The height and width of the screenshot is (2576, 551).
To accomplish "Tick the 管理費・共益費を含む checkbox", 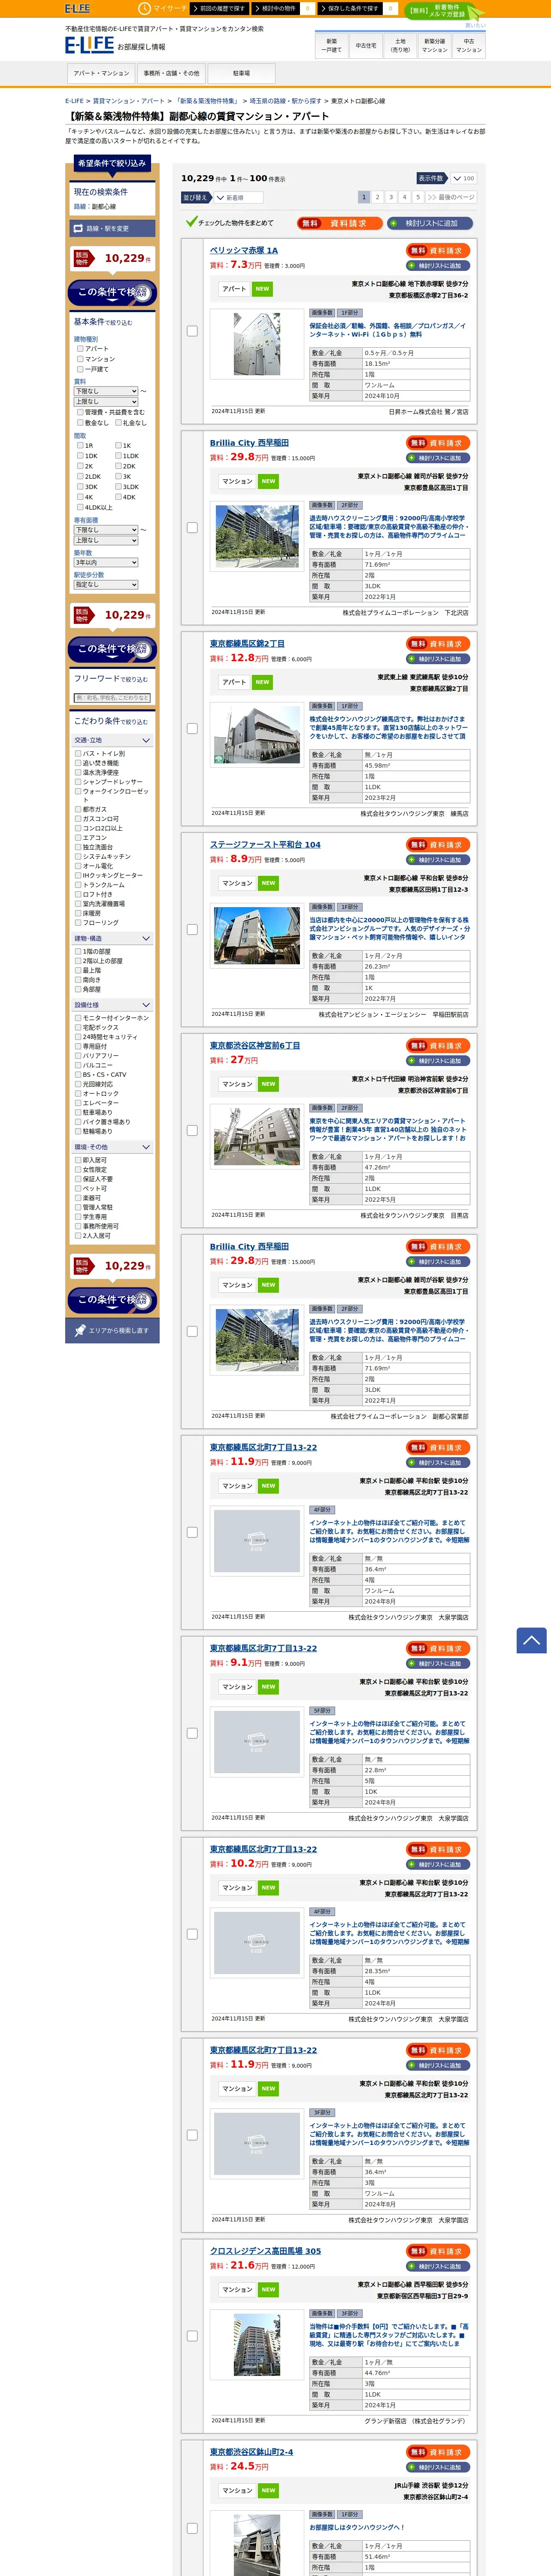I will tap(80, 412).
